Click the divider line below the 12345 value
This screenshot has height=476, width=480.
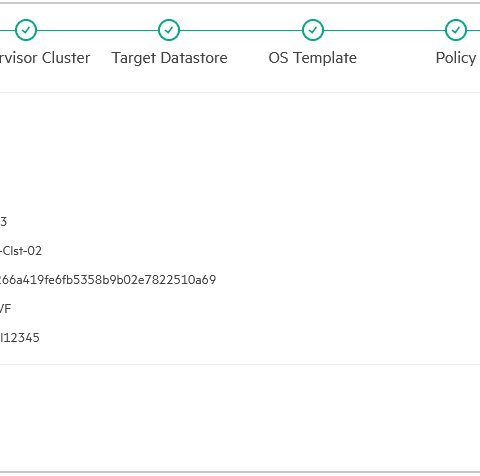[x=240, y=364]
